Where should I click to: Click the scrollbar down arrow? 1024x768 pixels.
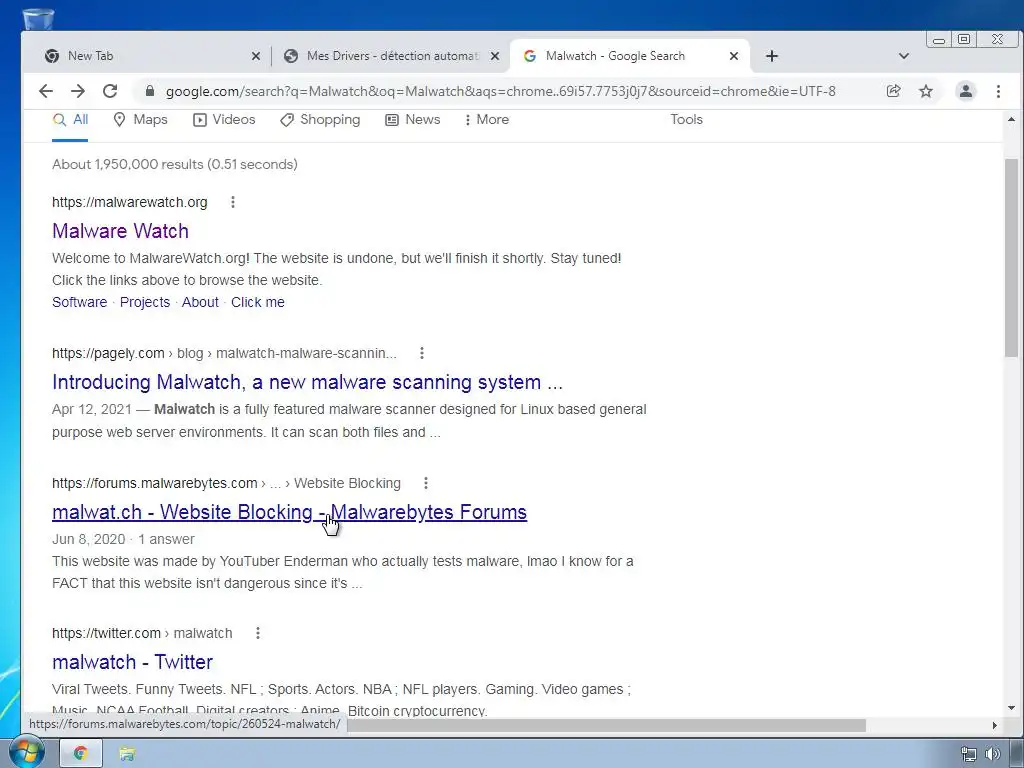(1011, 708)
